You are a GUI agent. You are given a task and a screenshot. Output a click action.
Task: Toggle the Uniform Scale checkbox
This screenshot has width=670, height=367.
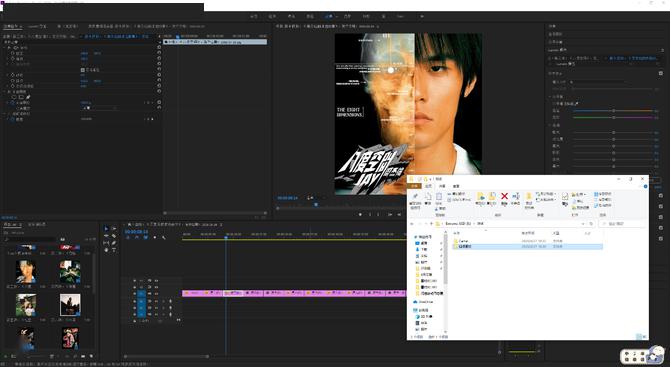click(82, 70)
